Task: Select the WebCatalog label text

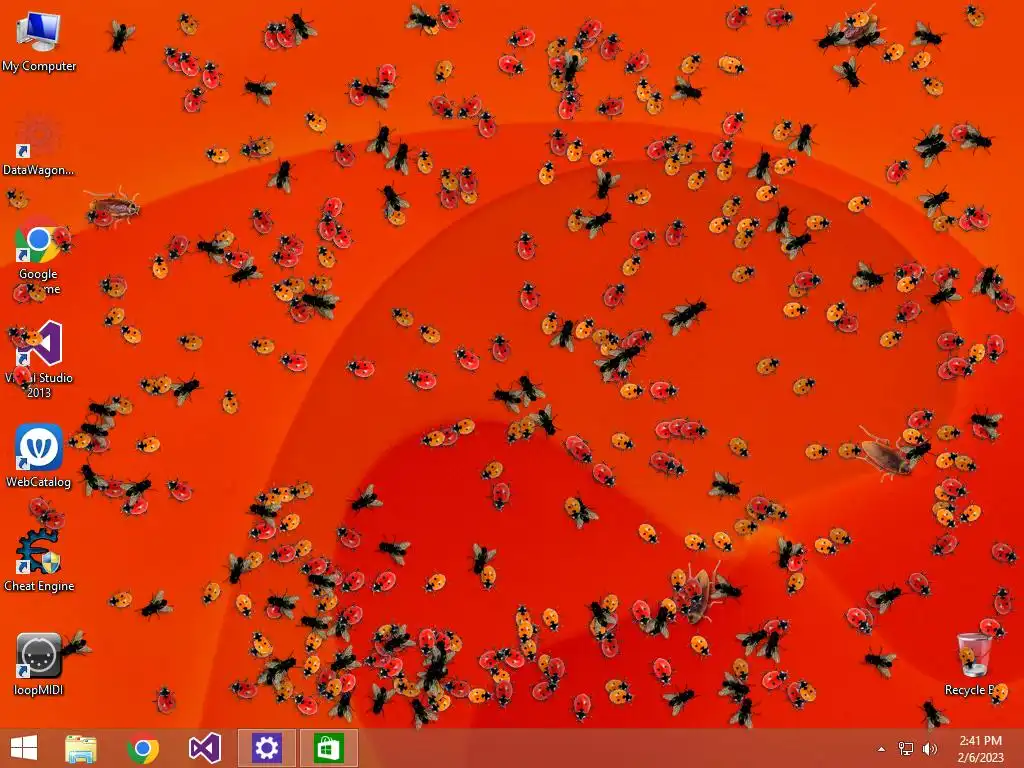Action: [x=39, y=482]
